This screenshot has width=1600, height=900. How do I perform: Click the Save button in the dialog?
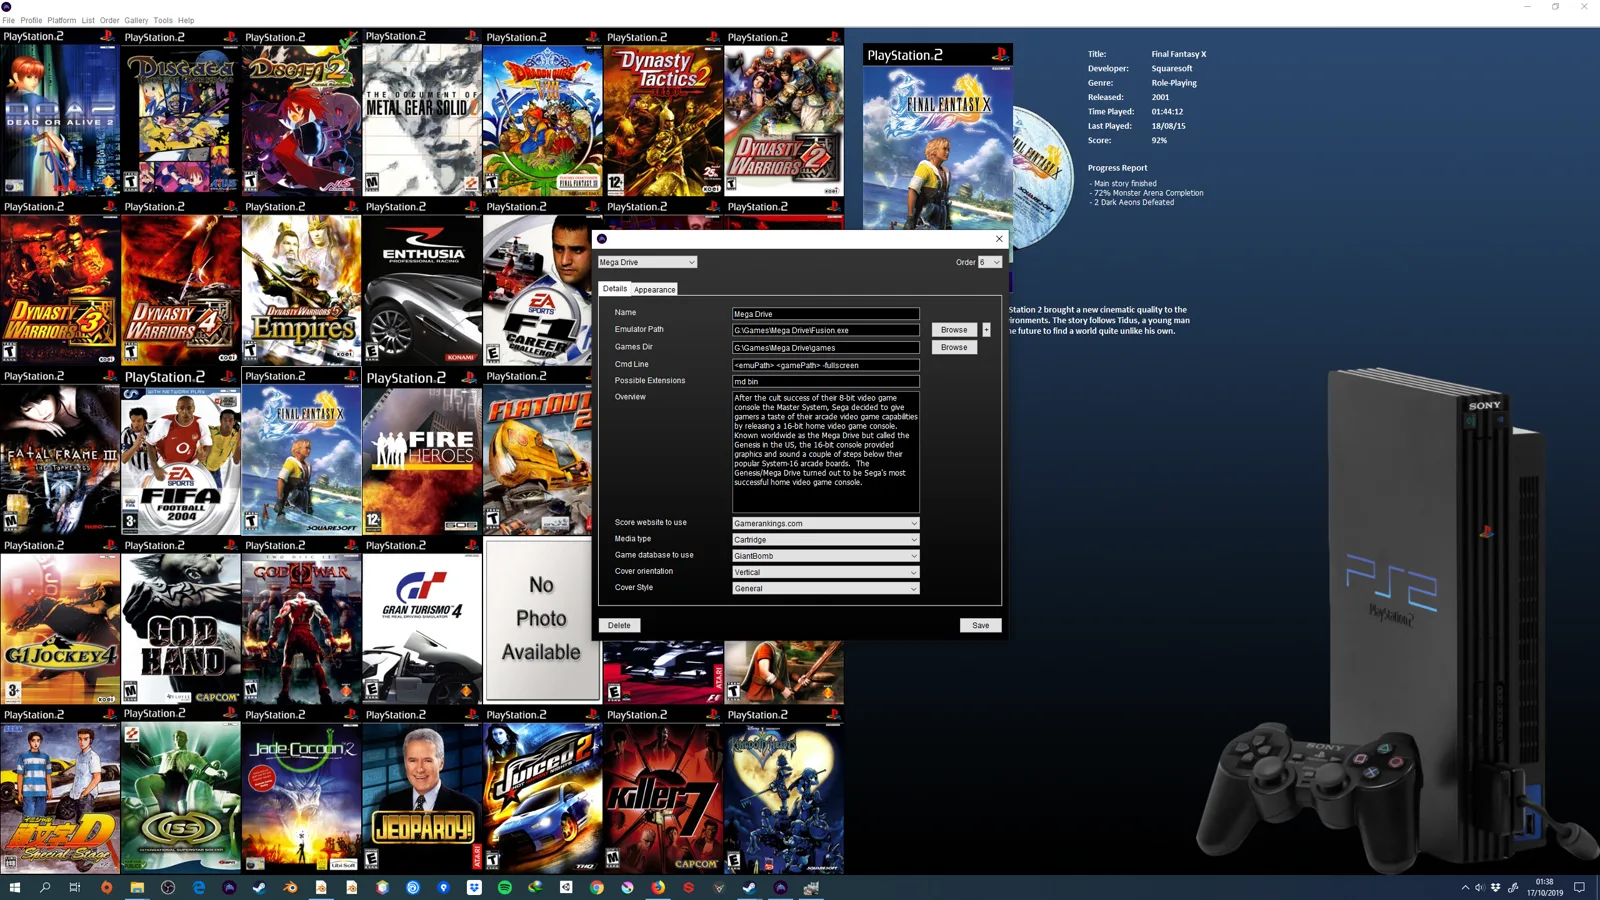[980, 625]
